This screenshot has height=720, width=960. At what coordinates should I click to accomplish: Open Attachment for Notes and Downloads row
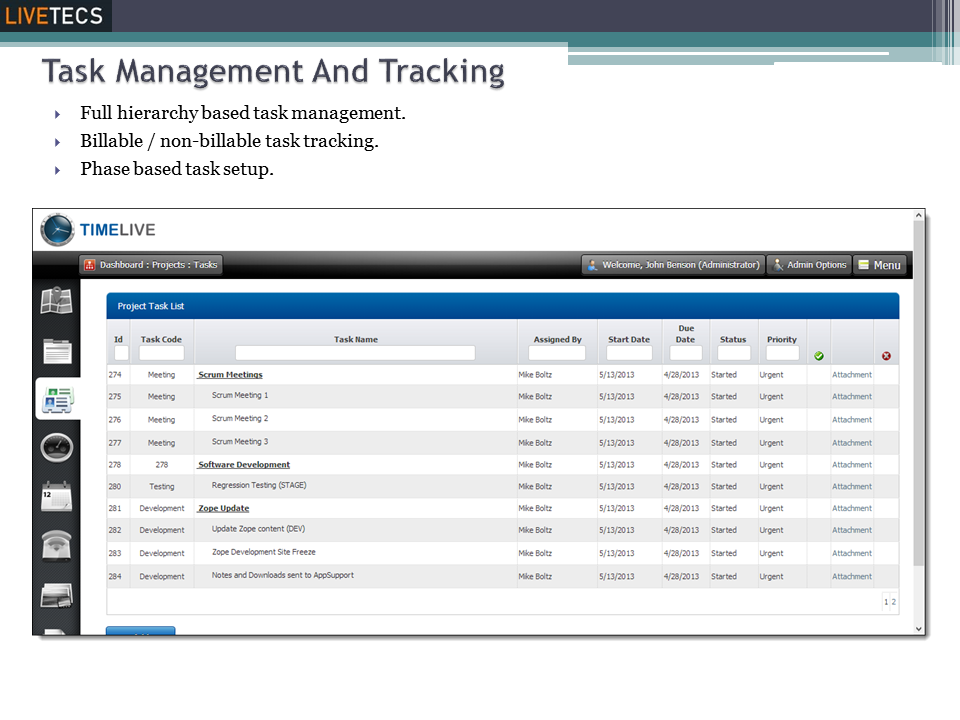tap(852, 577)
